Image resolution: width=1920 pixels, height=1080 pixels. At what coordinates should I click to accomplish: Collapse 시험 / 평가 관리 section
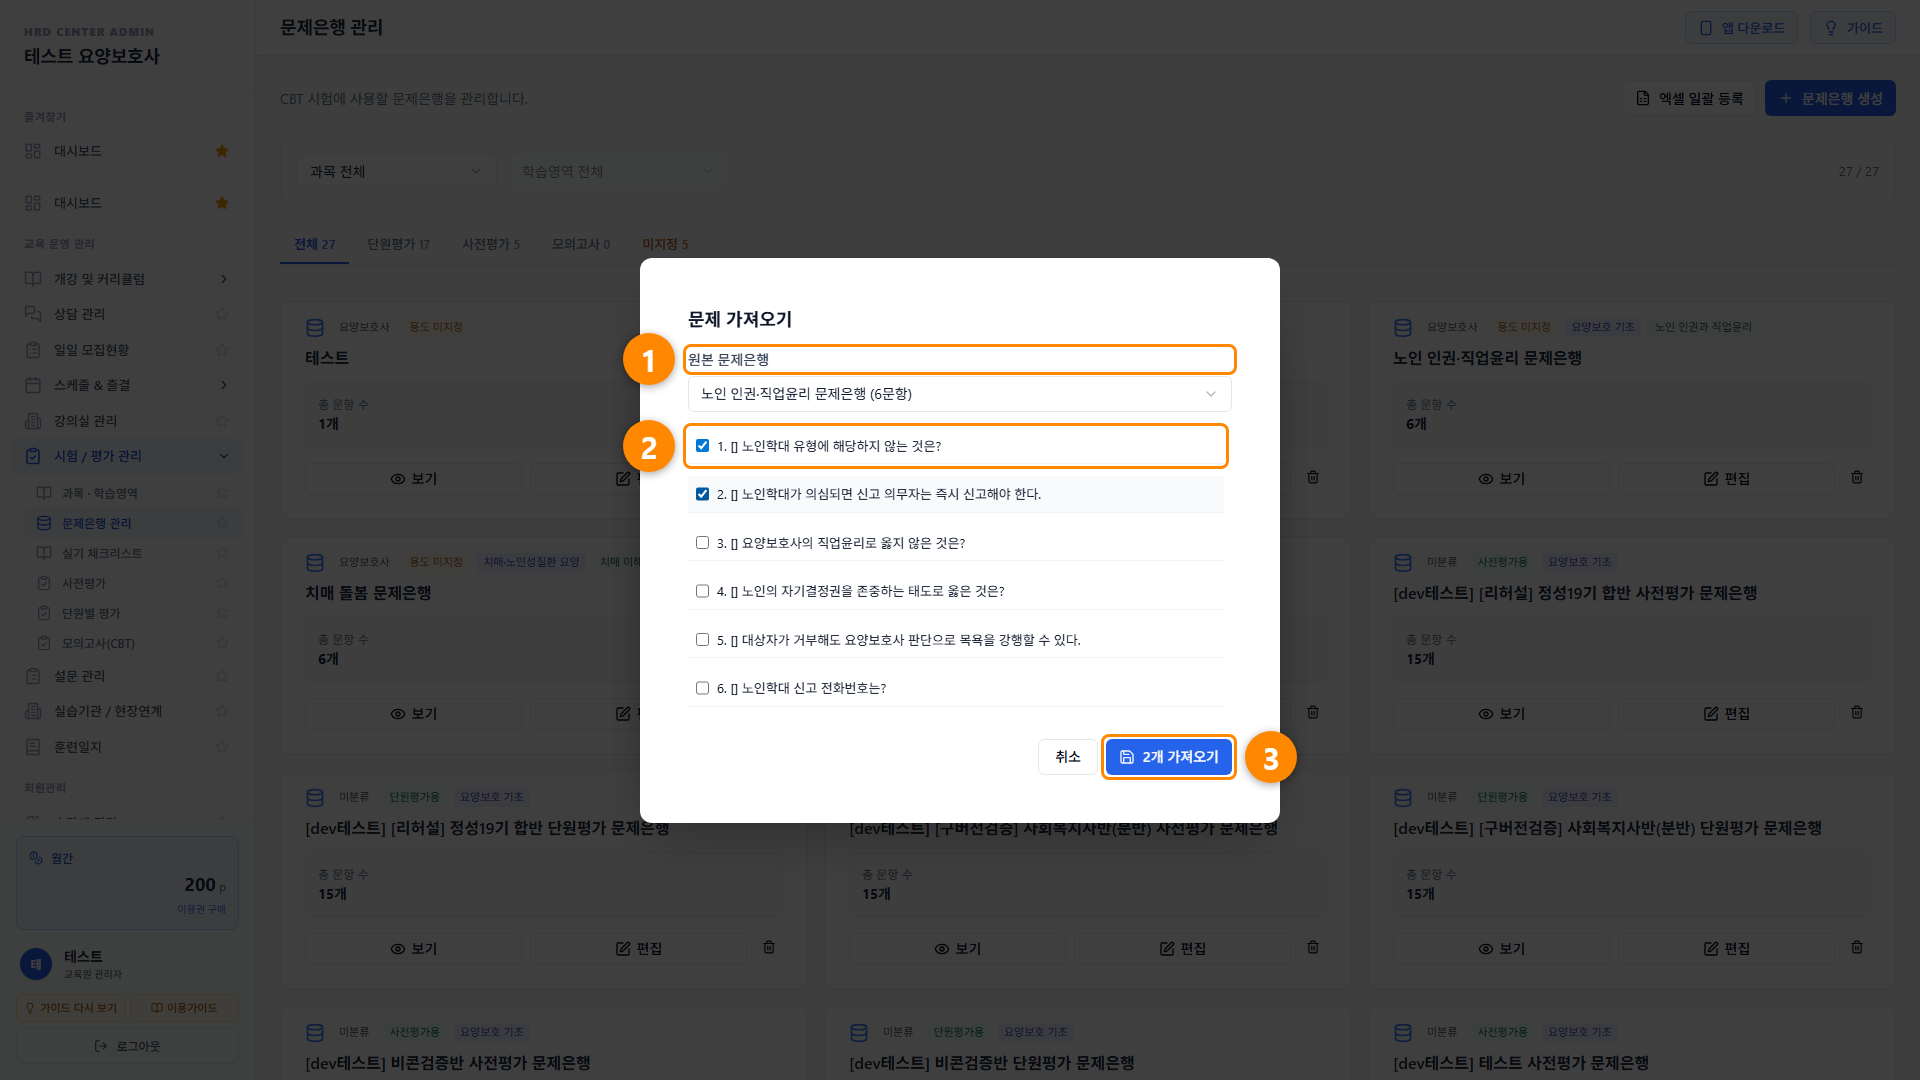[x=128, y=456]
